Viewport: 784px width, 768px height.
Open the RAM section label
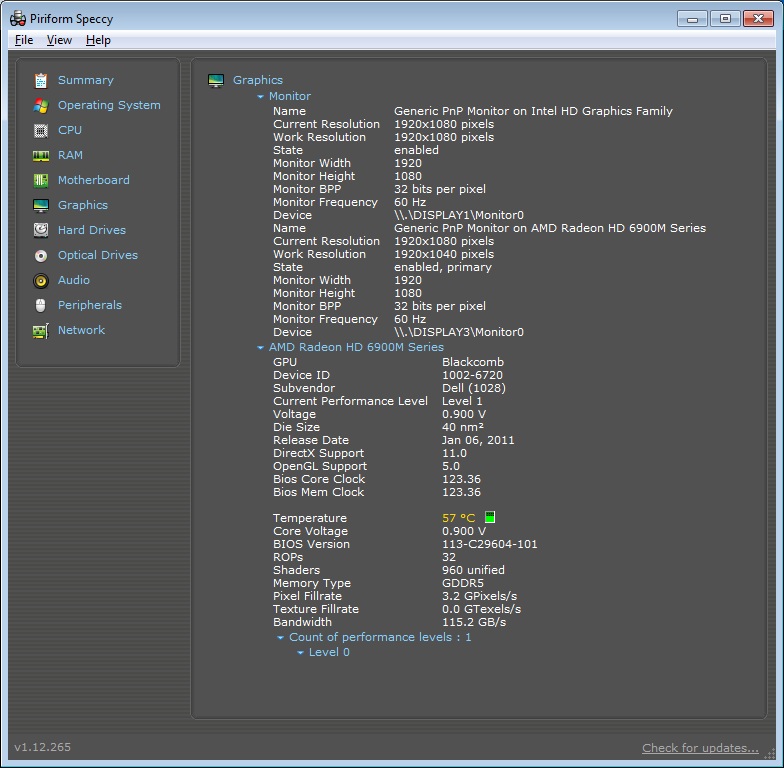[70, 155]
